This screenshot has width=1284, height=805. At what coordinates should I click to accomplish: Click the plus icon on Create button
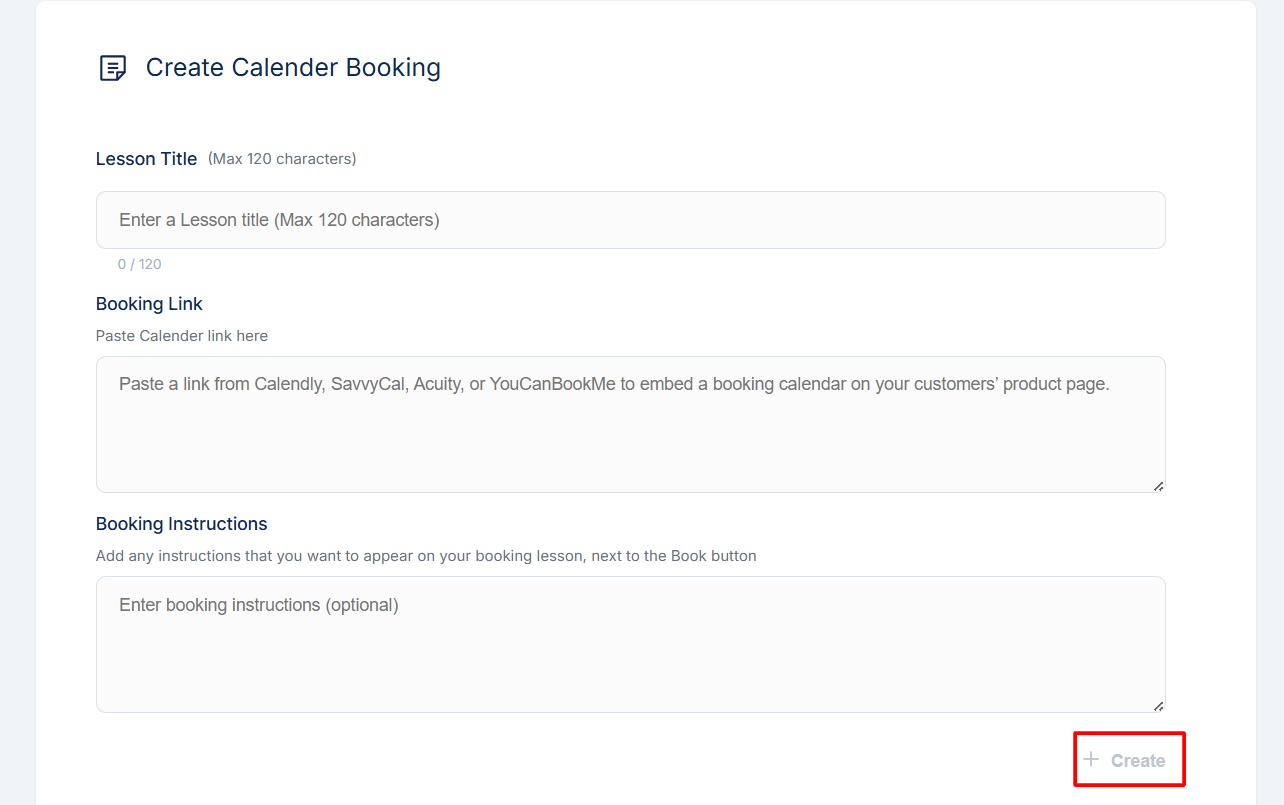click(x=1091, y=760)
